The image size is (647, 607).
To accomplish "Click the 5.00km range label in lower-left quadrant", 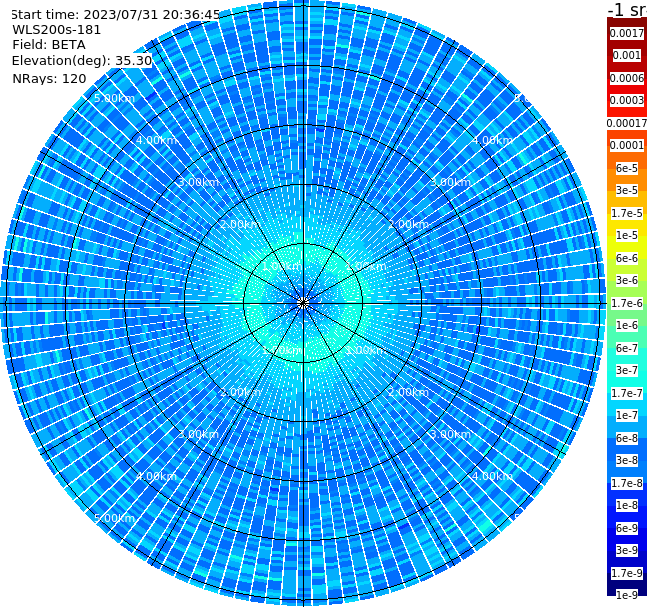I will pyautogui.click(x=114, y=518).
